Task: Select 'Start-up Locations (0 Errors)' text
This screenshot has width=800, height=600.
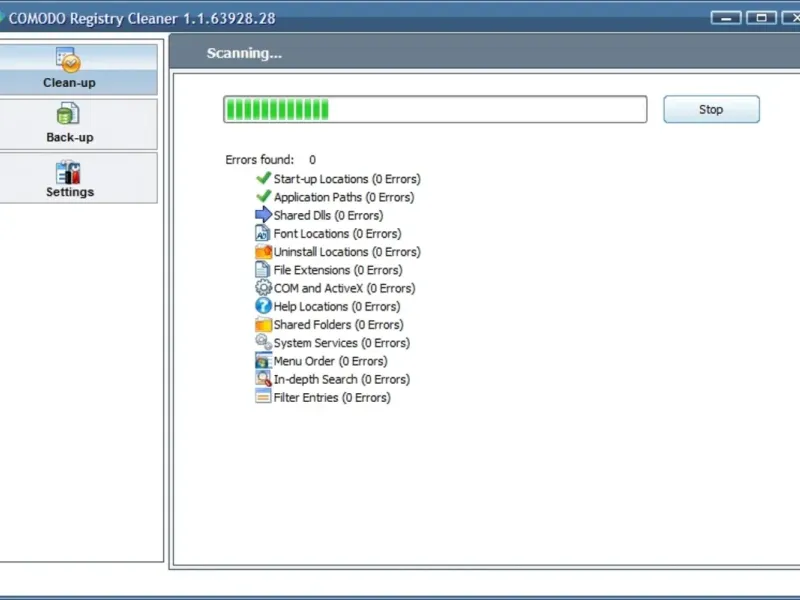Action: click(x=347, y=179)
